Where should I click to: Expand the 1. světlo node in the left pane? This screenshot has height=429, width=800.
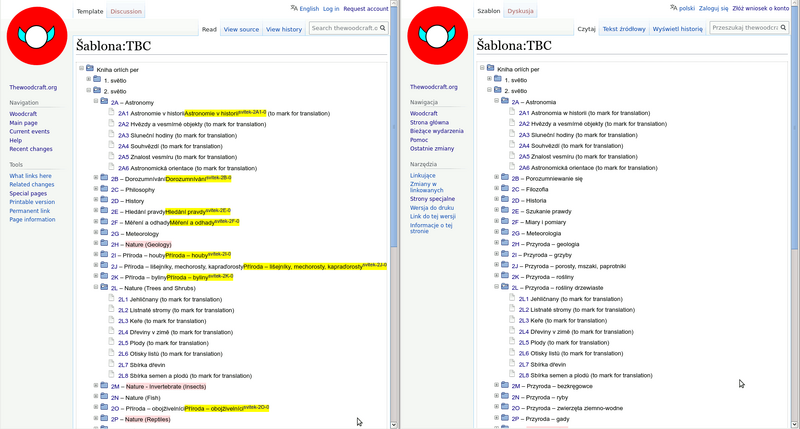[x=88, y=79]
